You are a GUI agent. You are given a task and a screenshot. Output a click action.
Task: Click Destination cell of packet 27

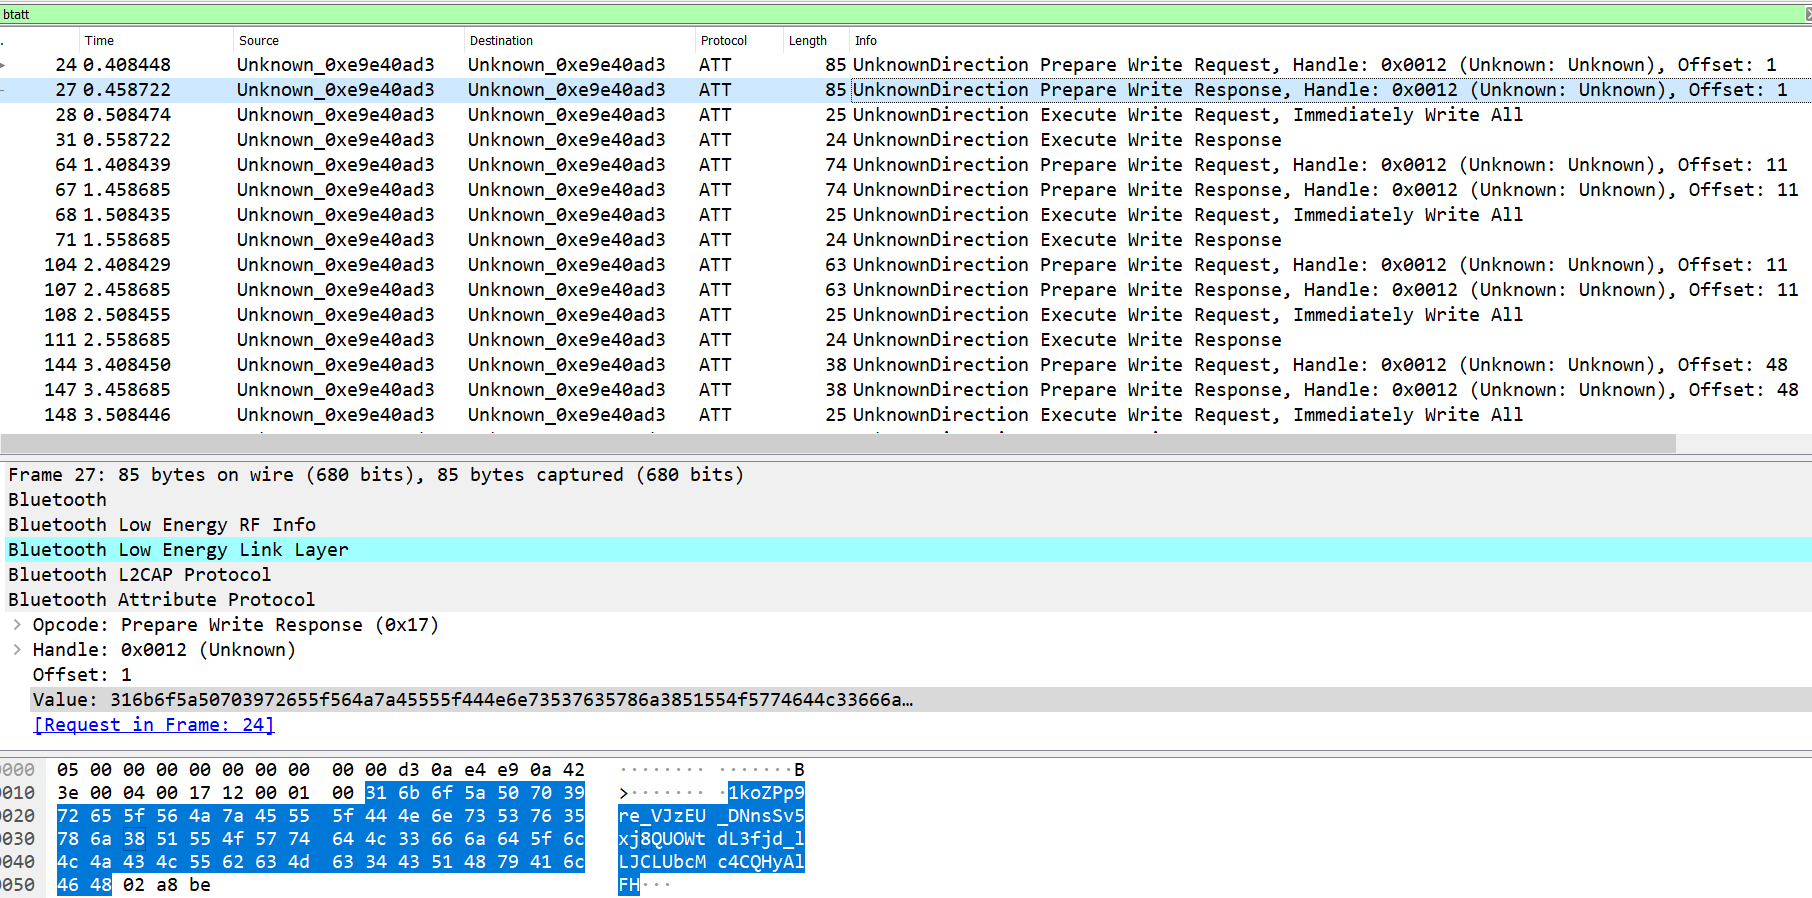[566, 90]
